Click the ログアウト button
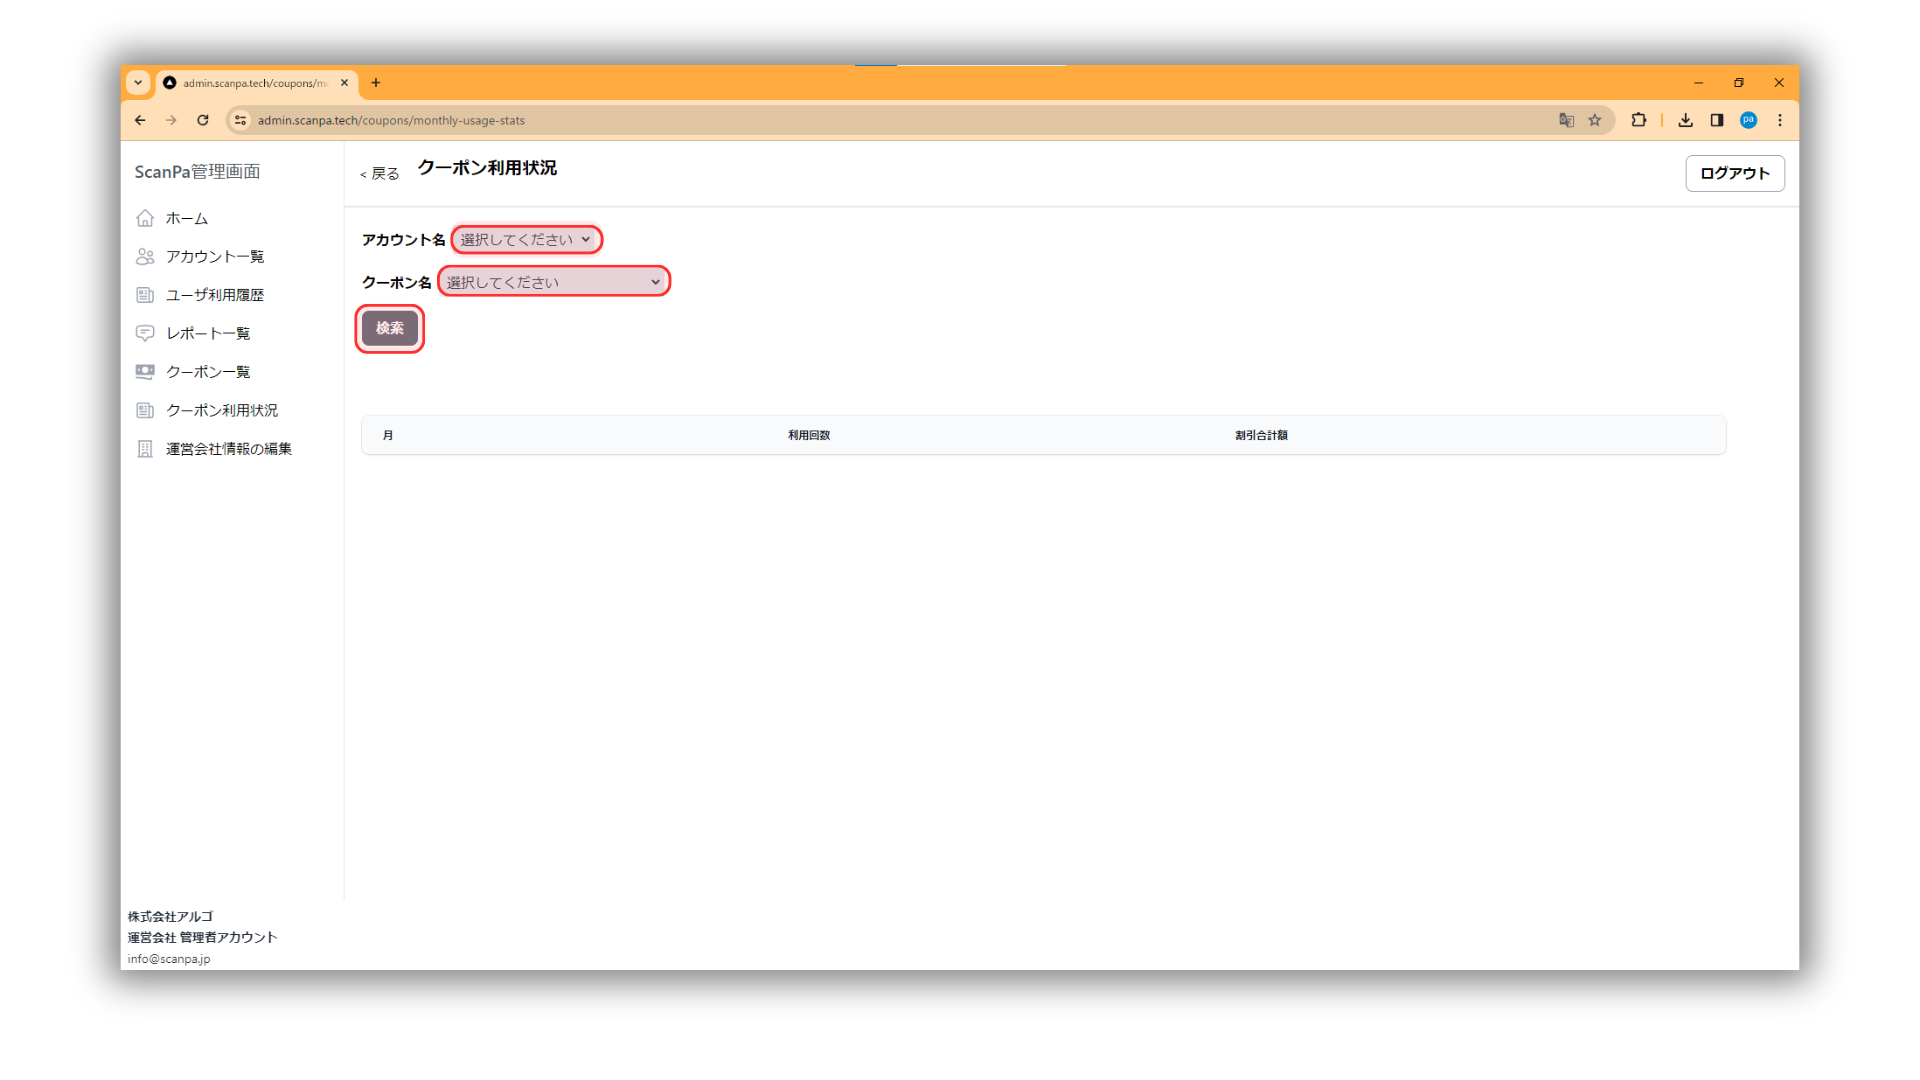1920x1080 pixels. pyautogui.click(x=1734, y=173)
